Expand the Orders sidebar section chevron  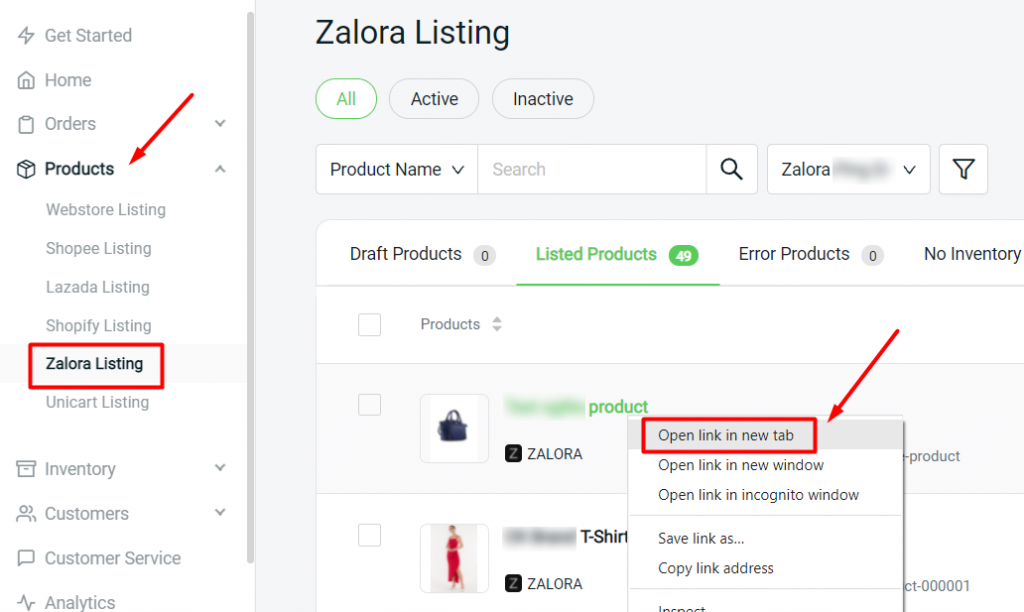click(220, 124)
